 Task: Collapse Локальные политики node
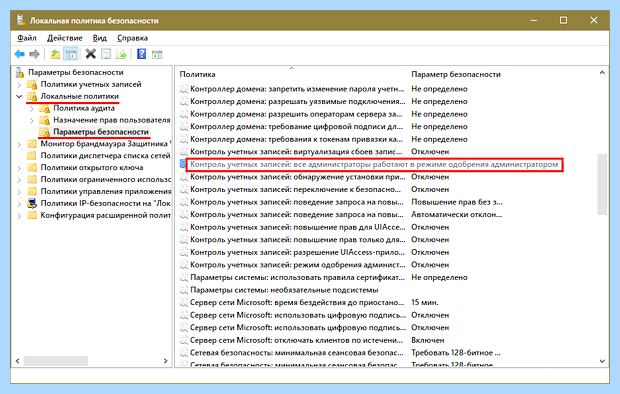click(x=19, y=96)
